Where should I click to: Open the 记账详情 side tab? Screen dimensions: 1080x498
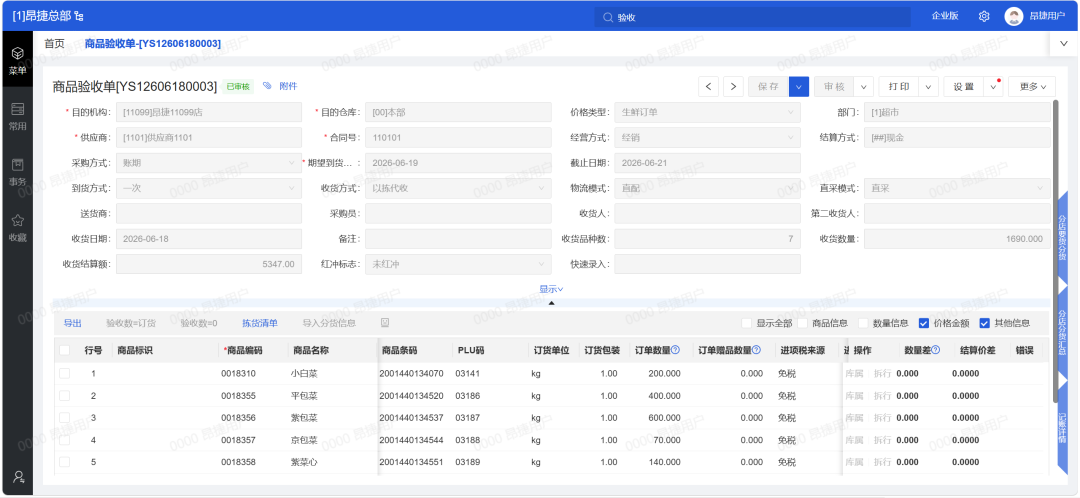[1062, 427]
